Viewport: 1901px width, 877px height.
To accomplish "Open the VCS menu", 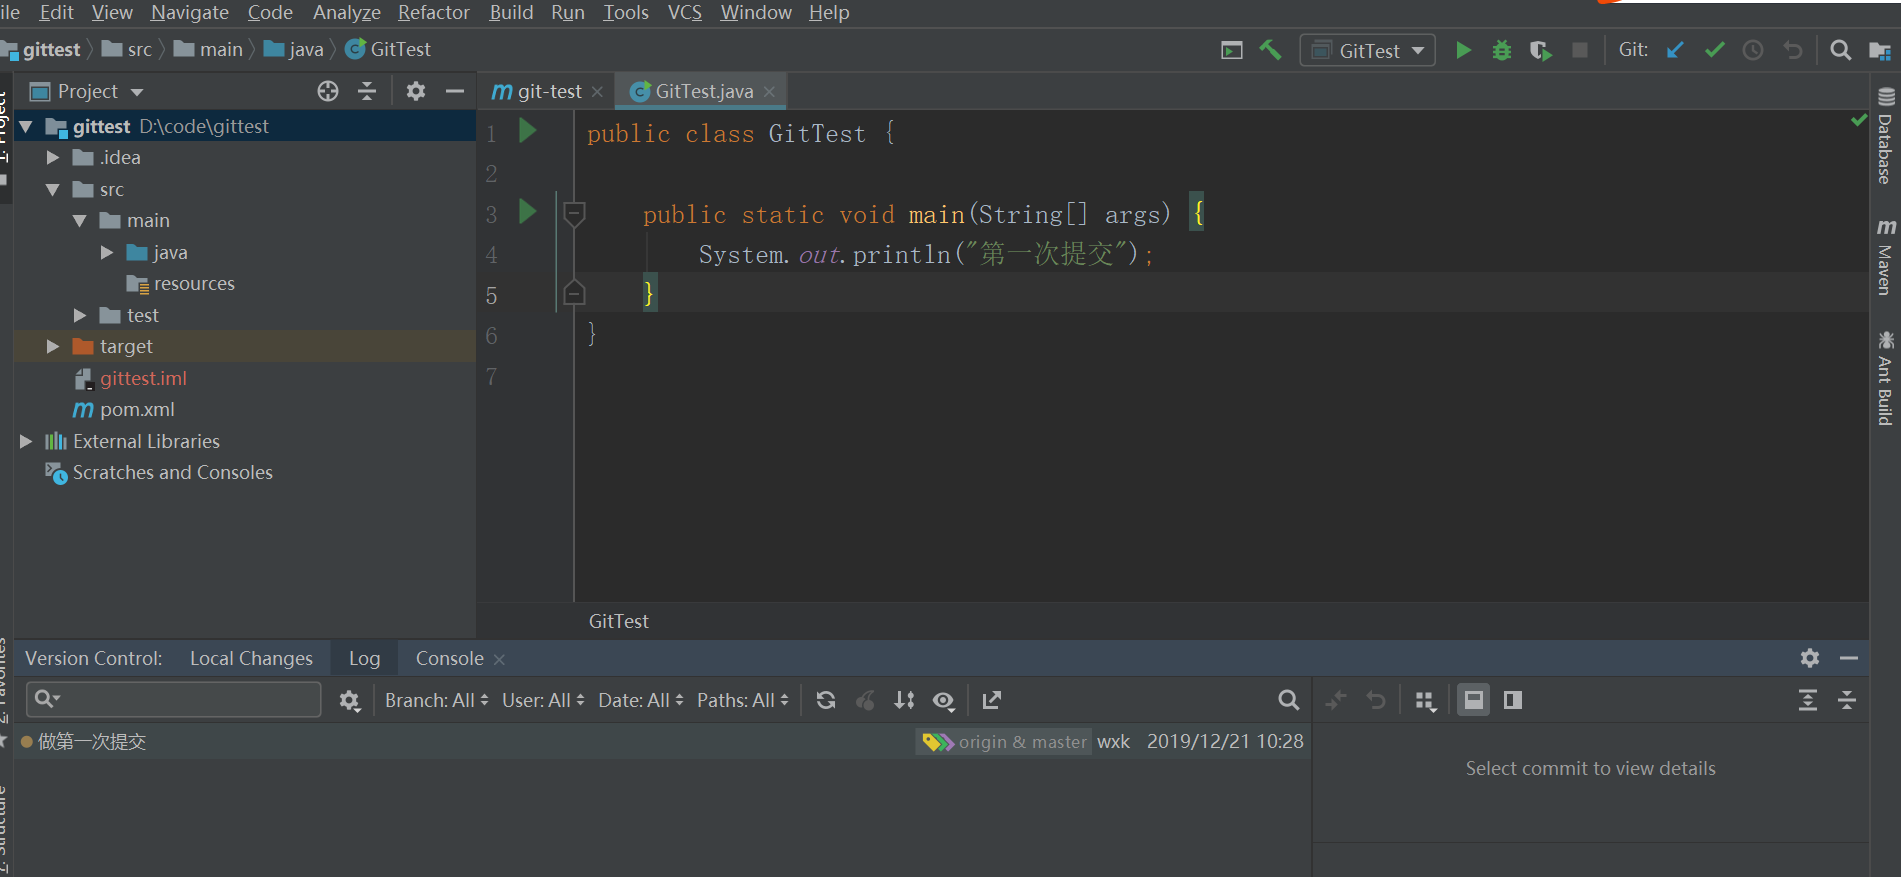I will pos(684,12).
